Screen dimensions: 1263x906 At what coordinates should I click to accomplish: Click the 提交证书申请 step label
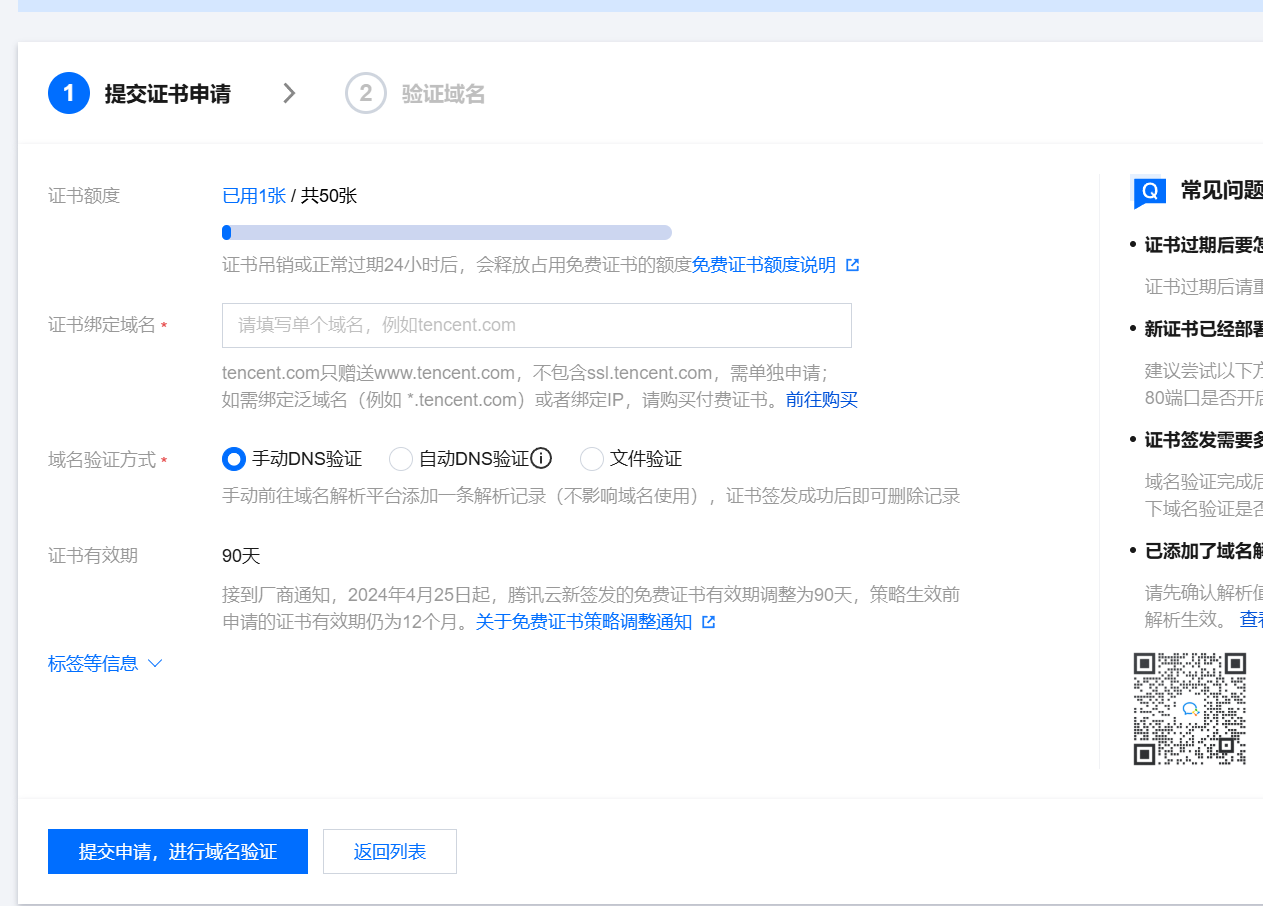[x=168, y=94]
